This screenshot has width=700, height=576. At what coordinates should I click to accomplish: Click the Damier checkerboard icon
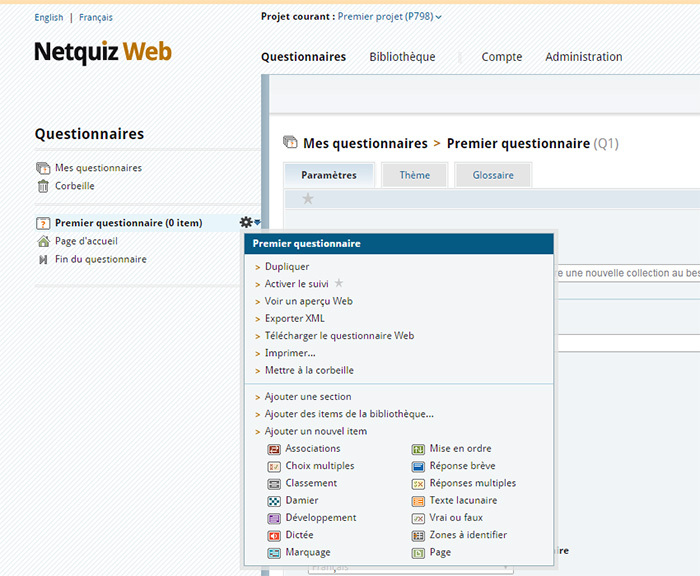pyautogui.click(x=274, y=501)
